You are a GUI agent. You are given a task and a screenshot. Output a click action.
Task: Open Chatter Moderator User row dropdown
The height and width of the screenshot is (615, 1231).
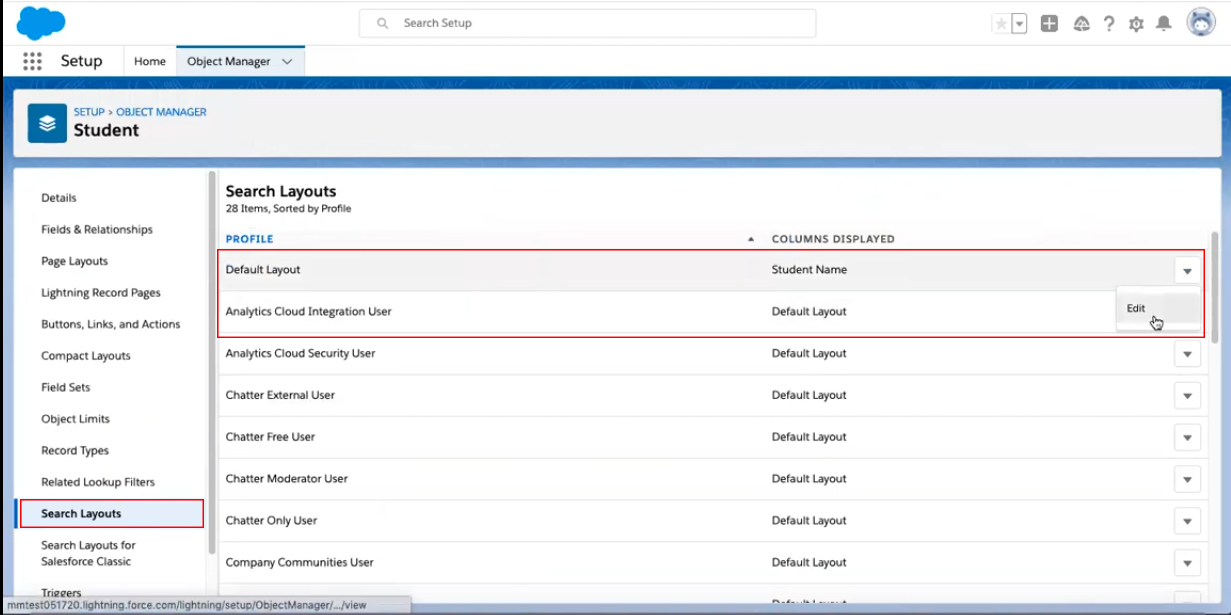click(1187, 480)
